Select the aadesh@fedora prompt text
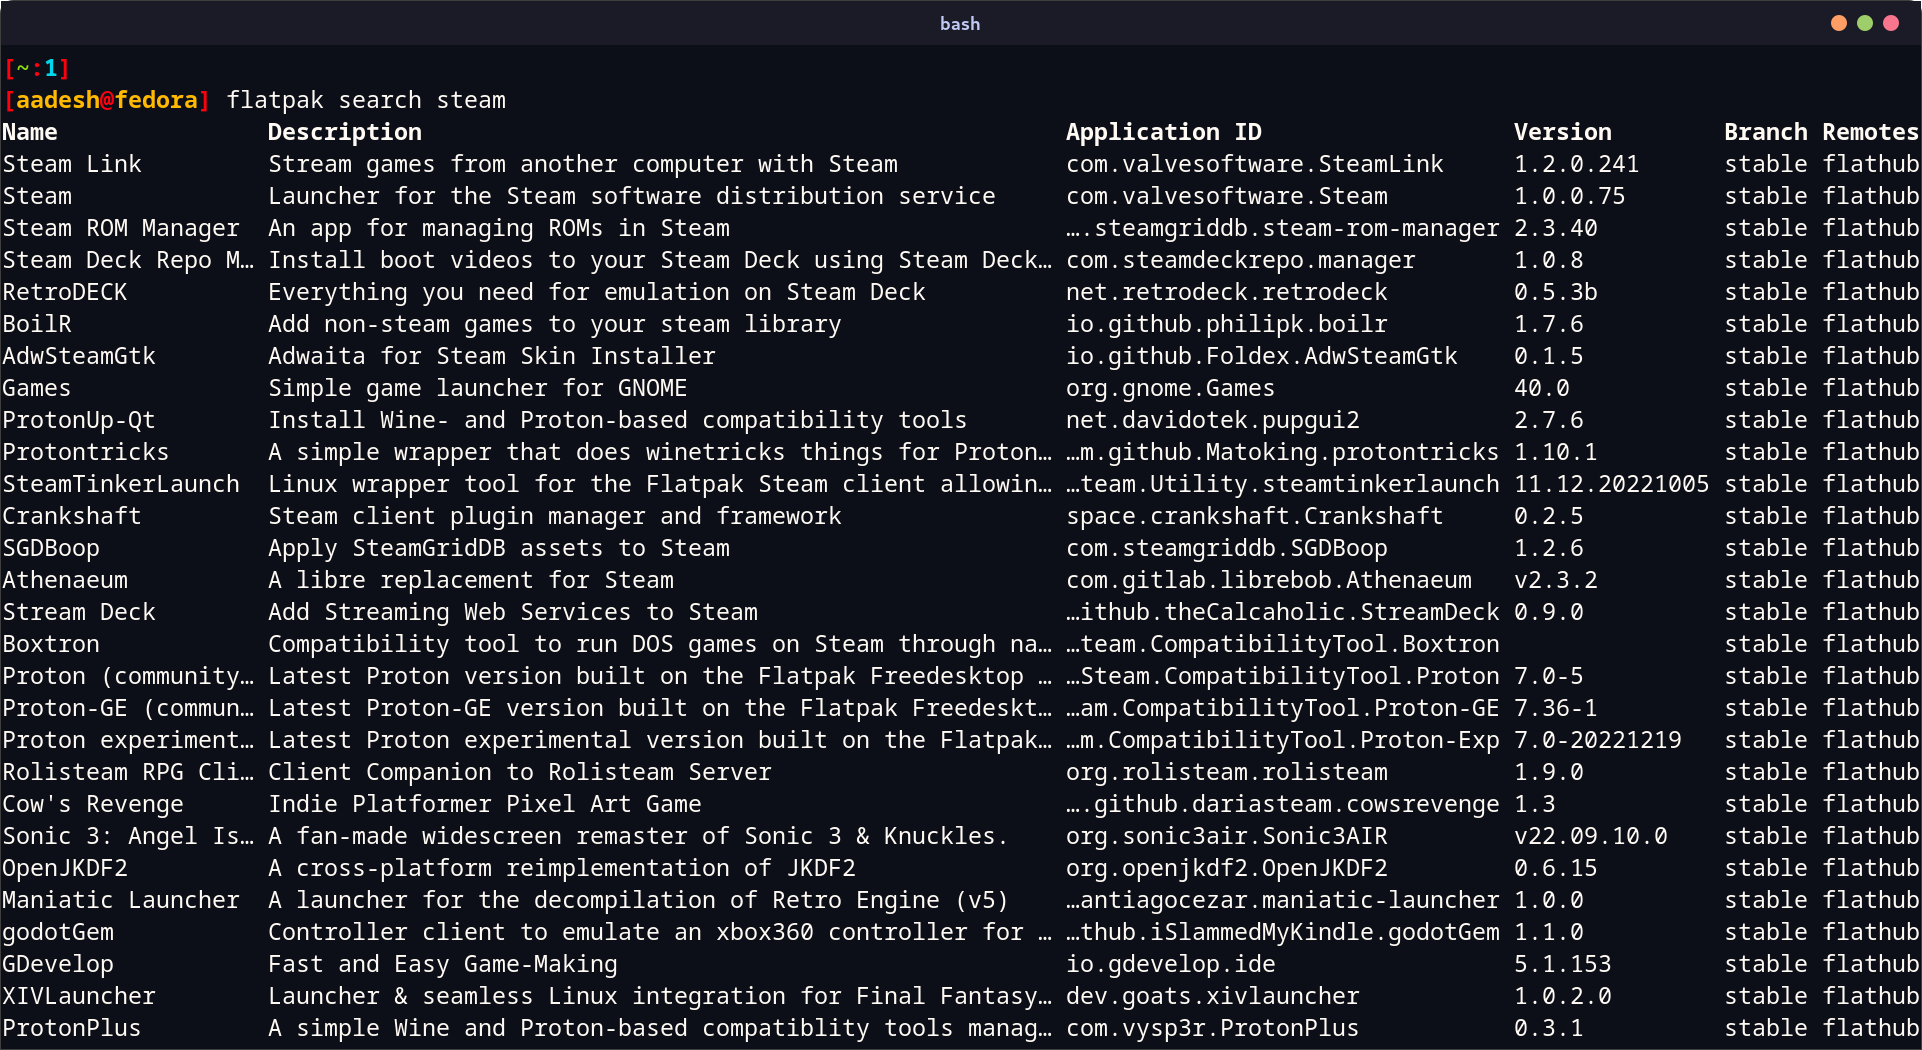Screen dimensions: 1922x1050 click(105, 99)
